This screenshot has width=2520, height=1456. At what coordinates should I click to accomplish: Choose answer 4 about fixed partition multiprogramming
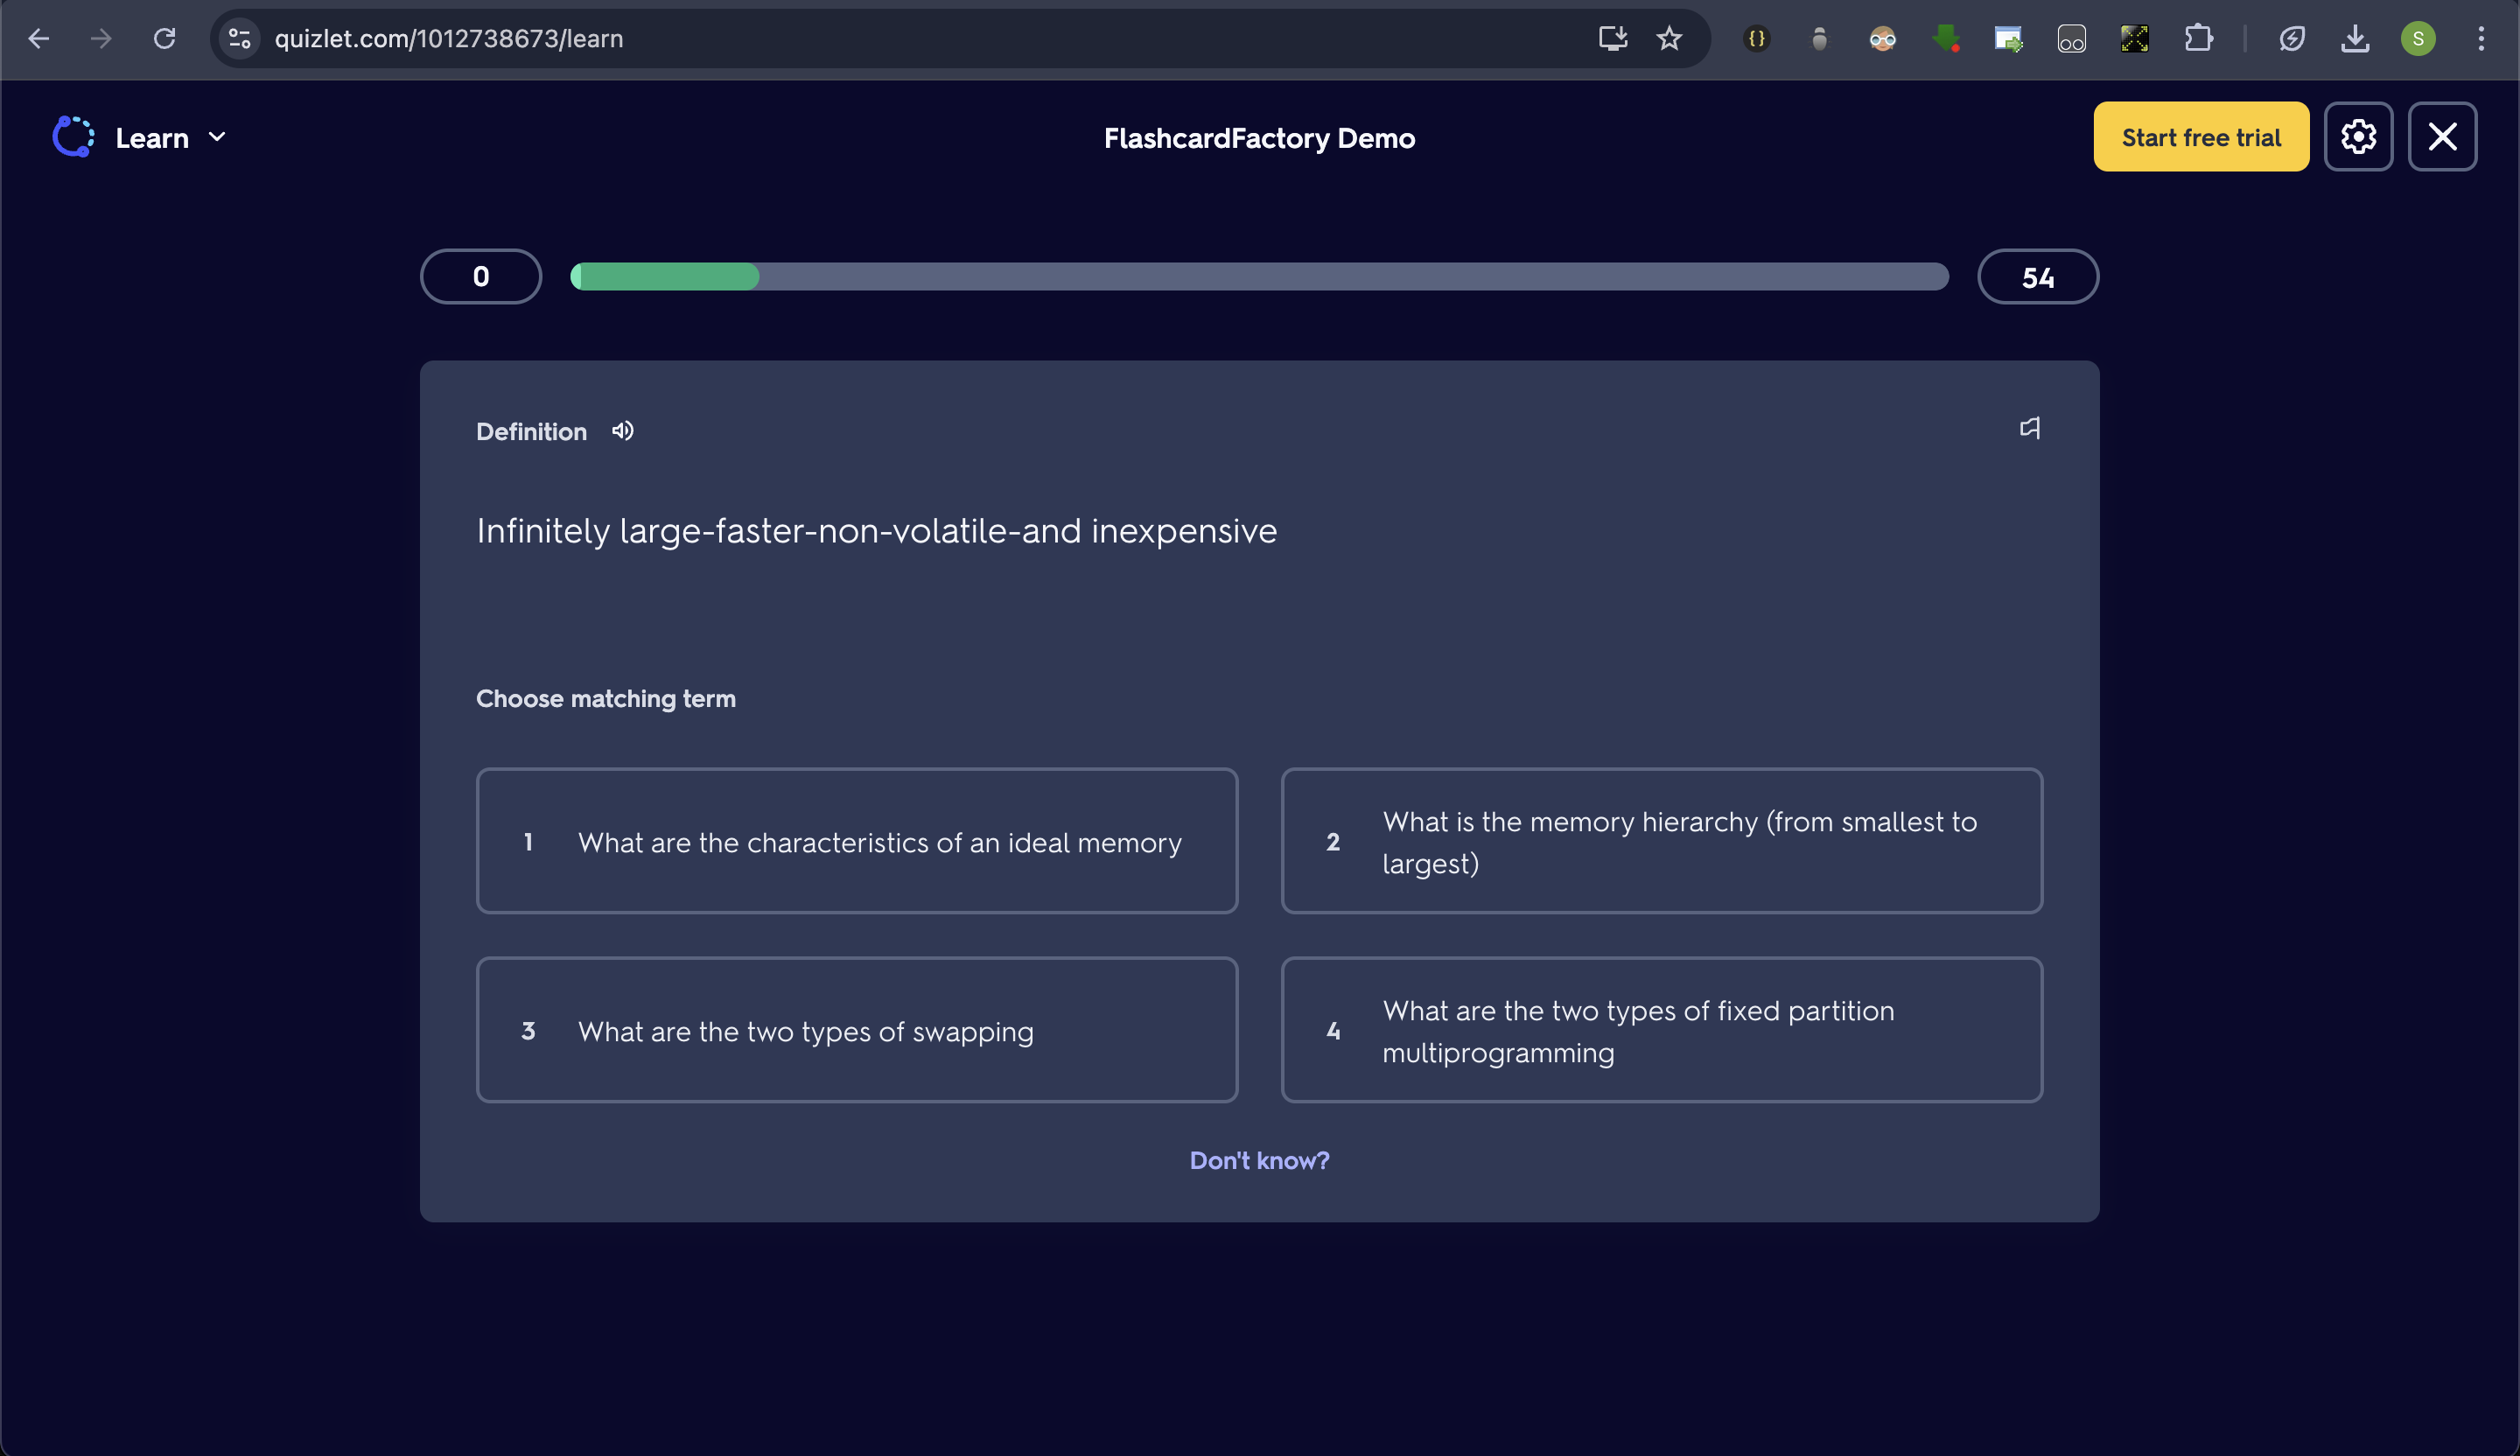(x=1661, y=1030)
